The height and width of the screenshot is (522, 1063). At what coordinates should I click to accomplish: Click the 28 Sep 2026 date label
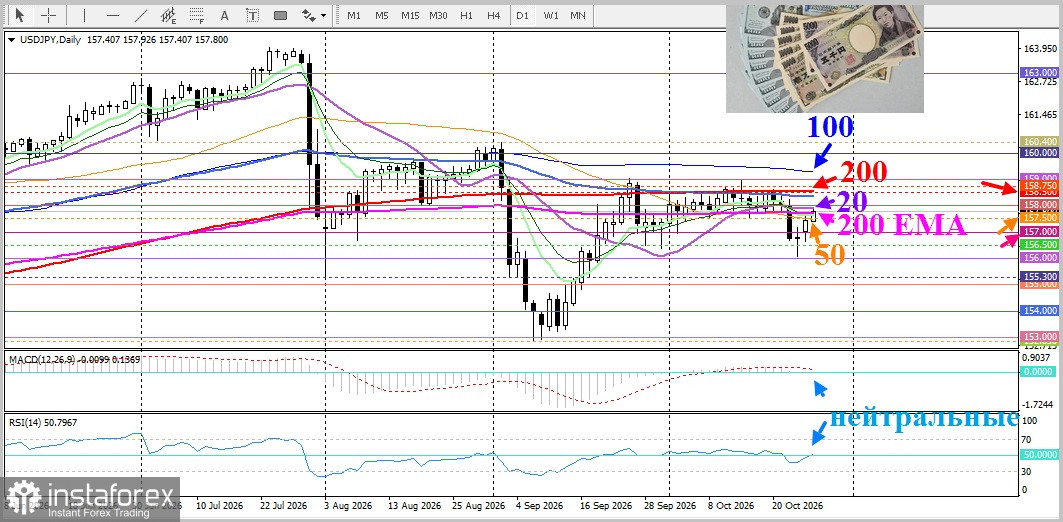(671, 506)
